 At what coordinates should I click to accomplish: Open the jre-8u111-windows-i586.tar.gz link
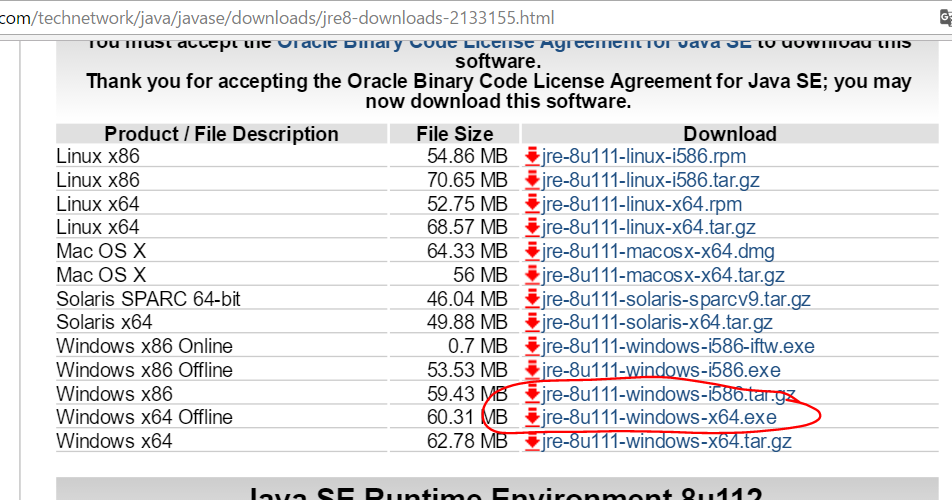tap(668, 394)
